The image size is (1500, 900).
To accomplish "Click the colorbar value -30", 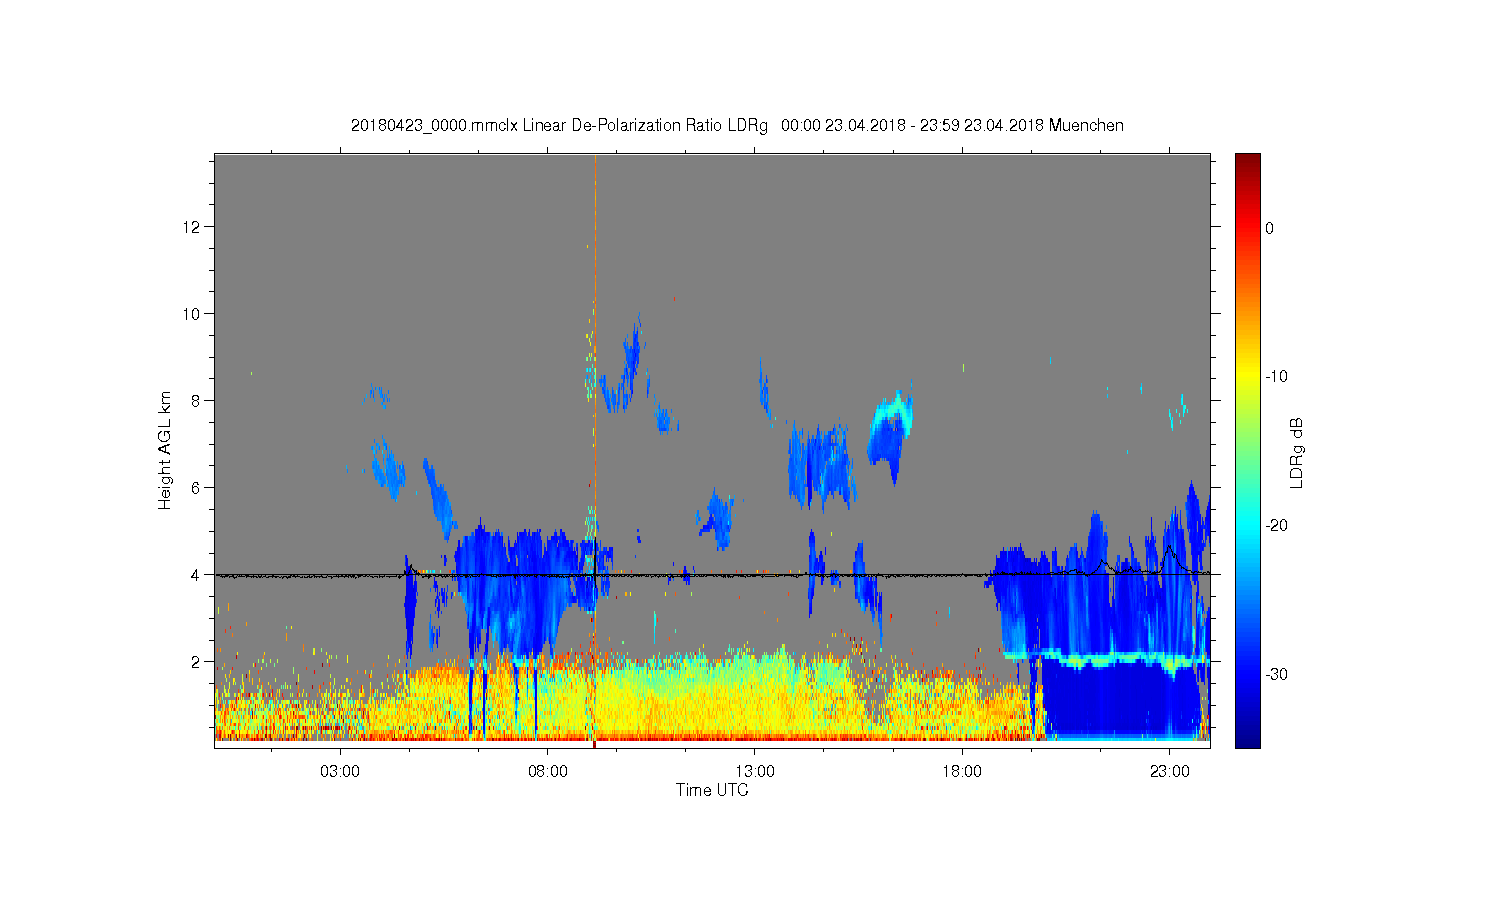I will pos(1276,675).
